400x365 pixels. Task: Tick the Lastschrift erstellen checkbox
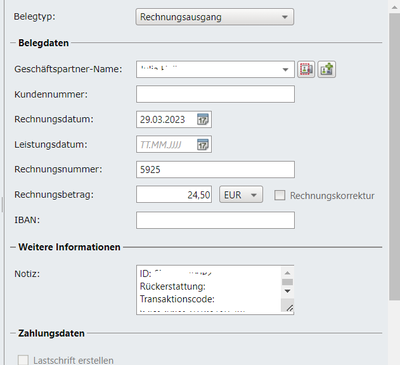click(x=23, y=360)
